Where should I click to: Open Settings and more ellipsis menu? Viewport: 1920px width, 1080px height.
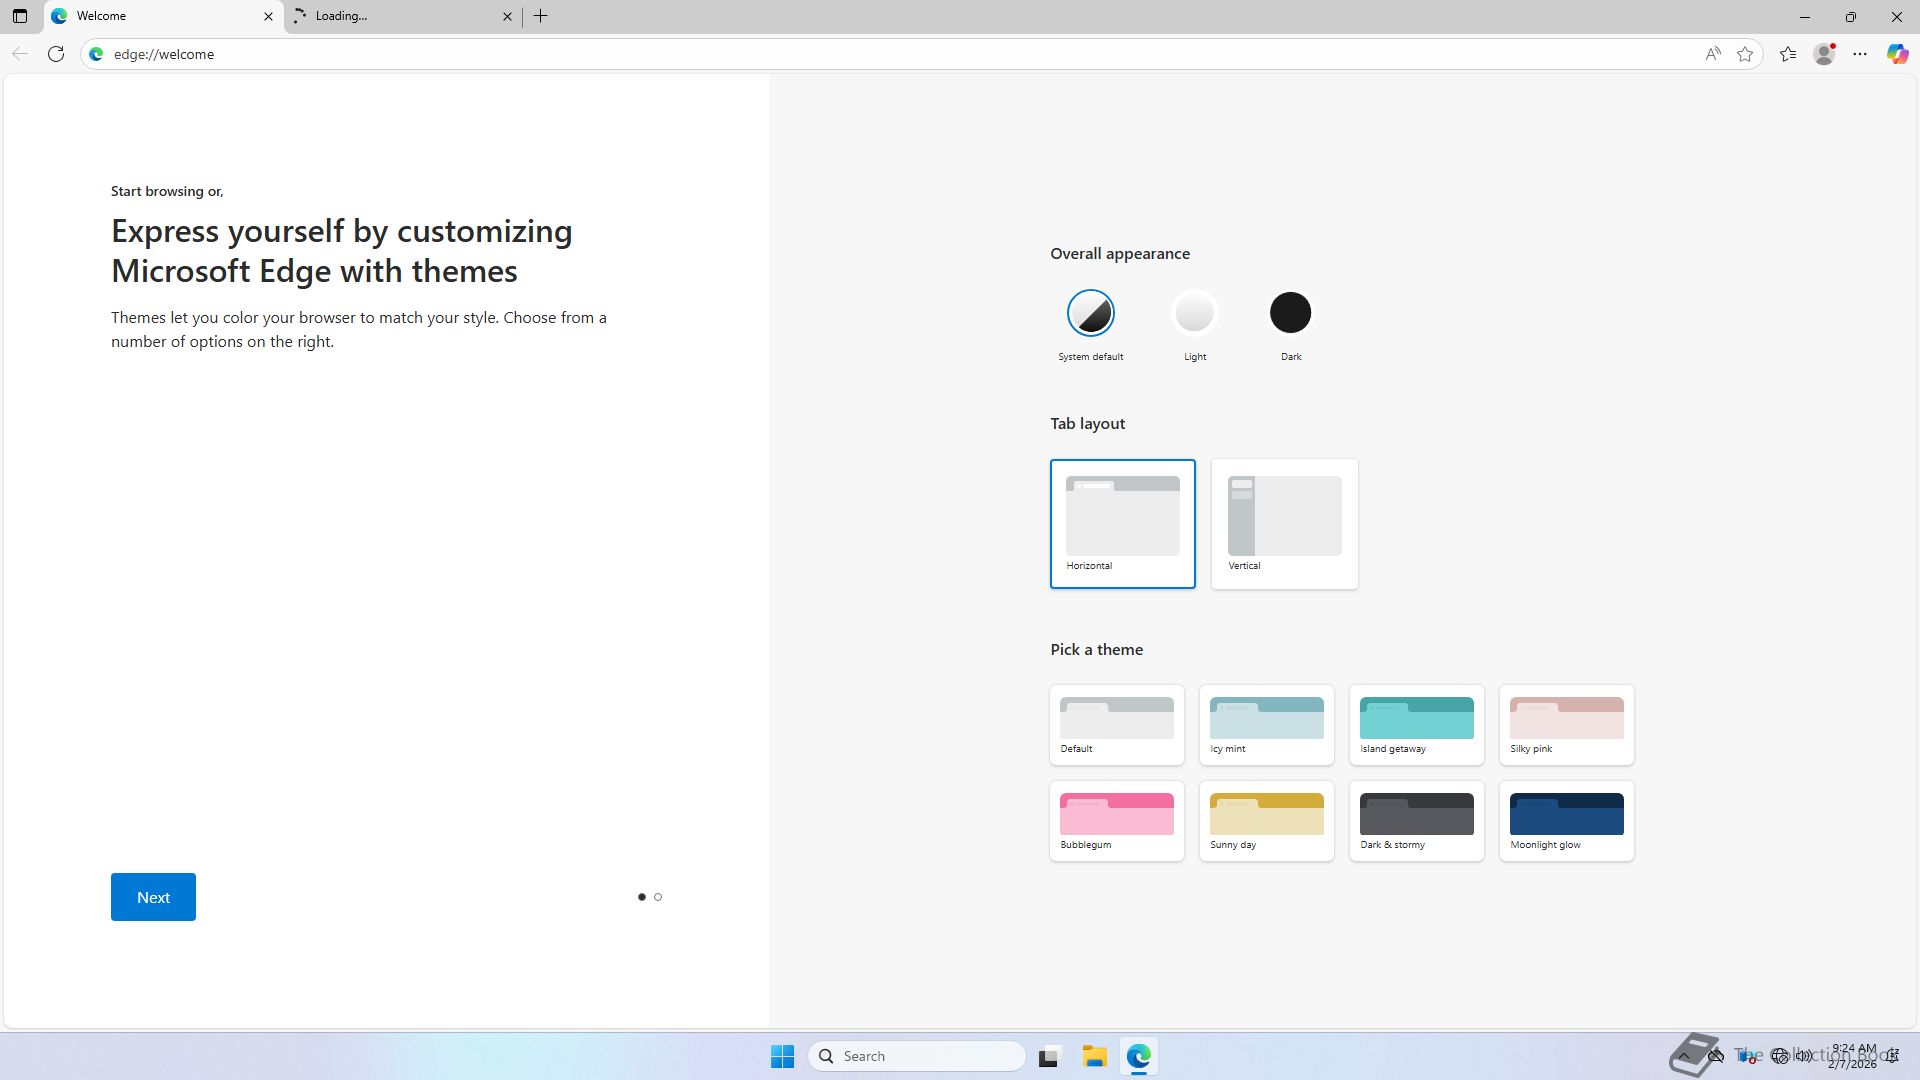(x=1860, y=54)
